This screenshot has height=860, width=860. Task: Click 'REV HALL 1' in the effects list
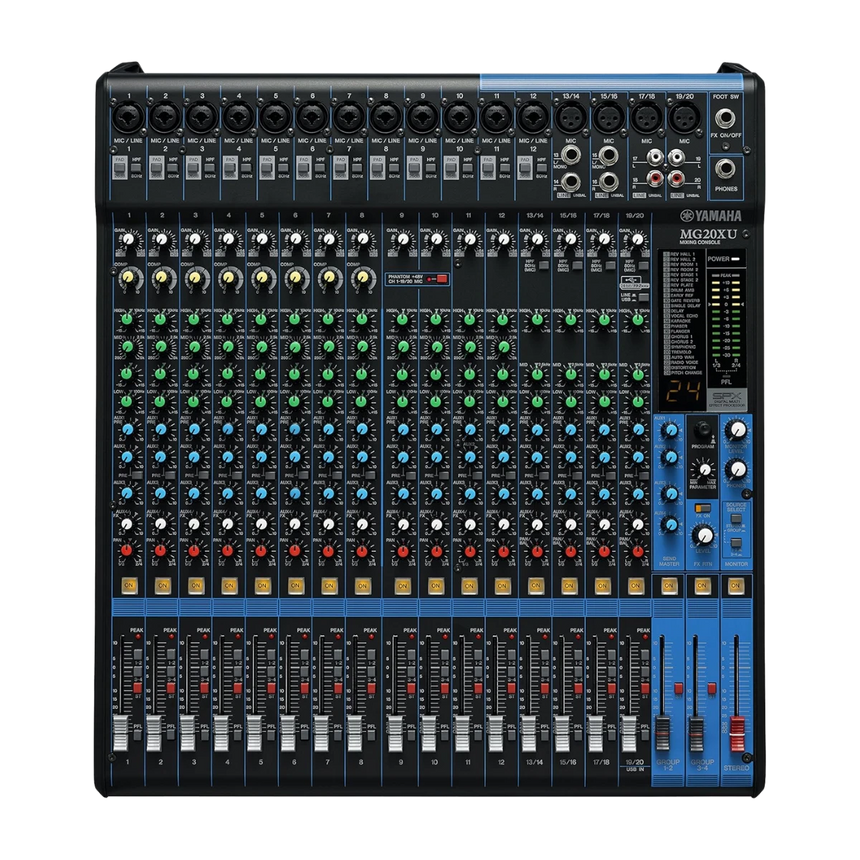click(682, 254)
